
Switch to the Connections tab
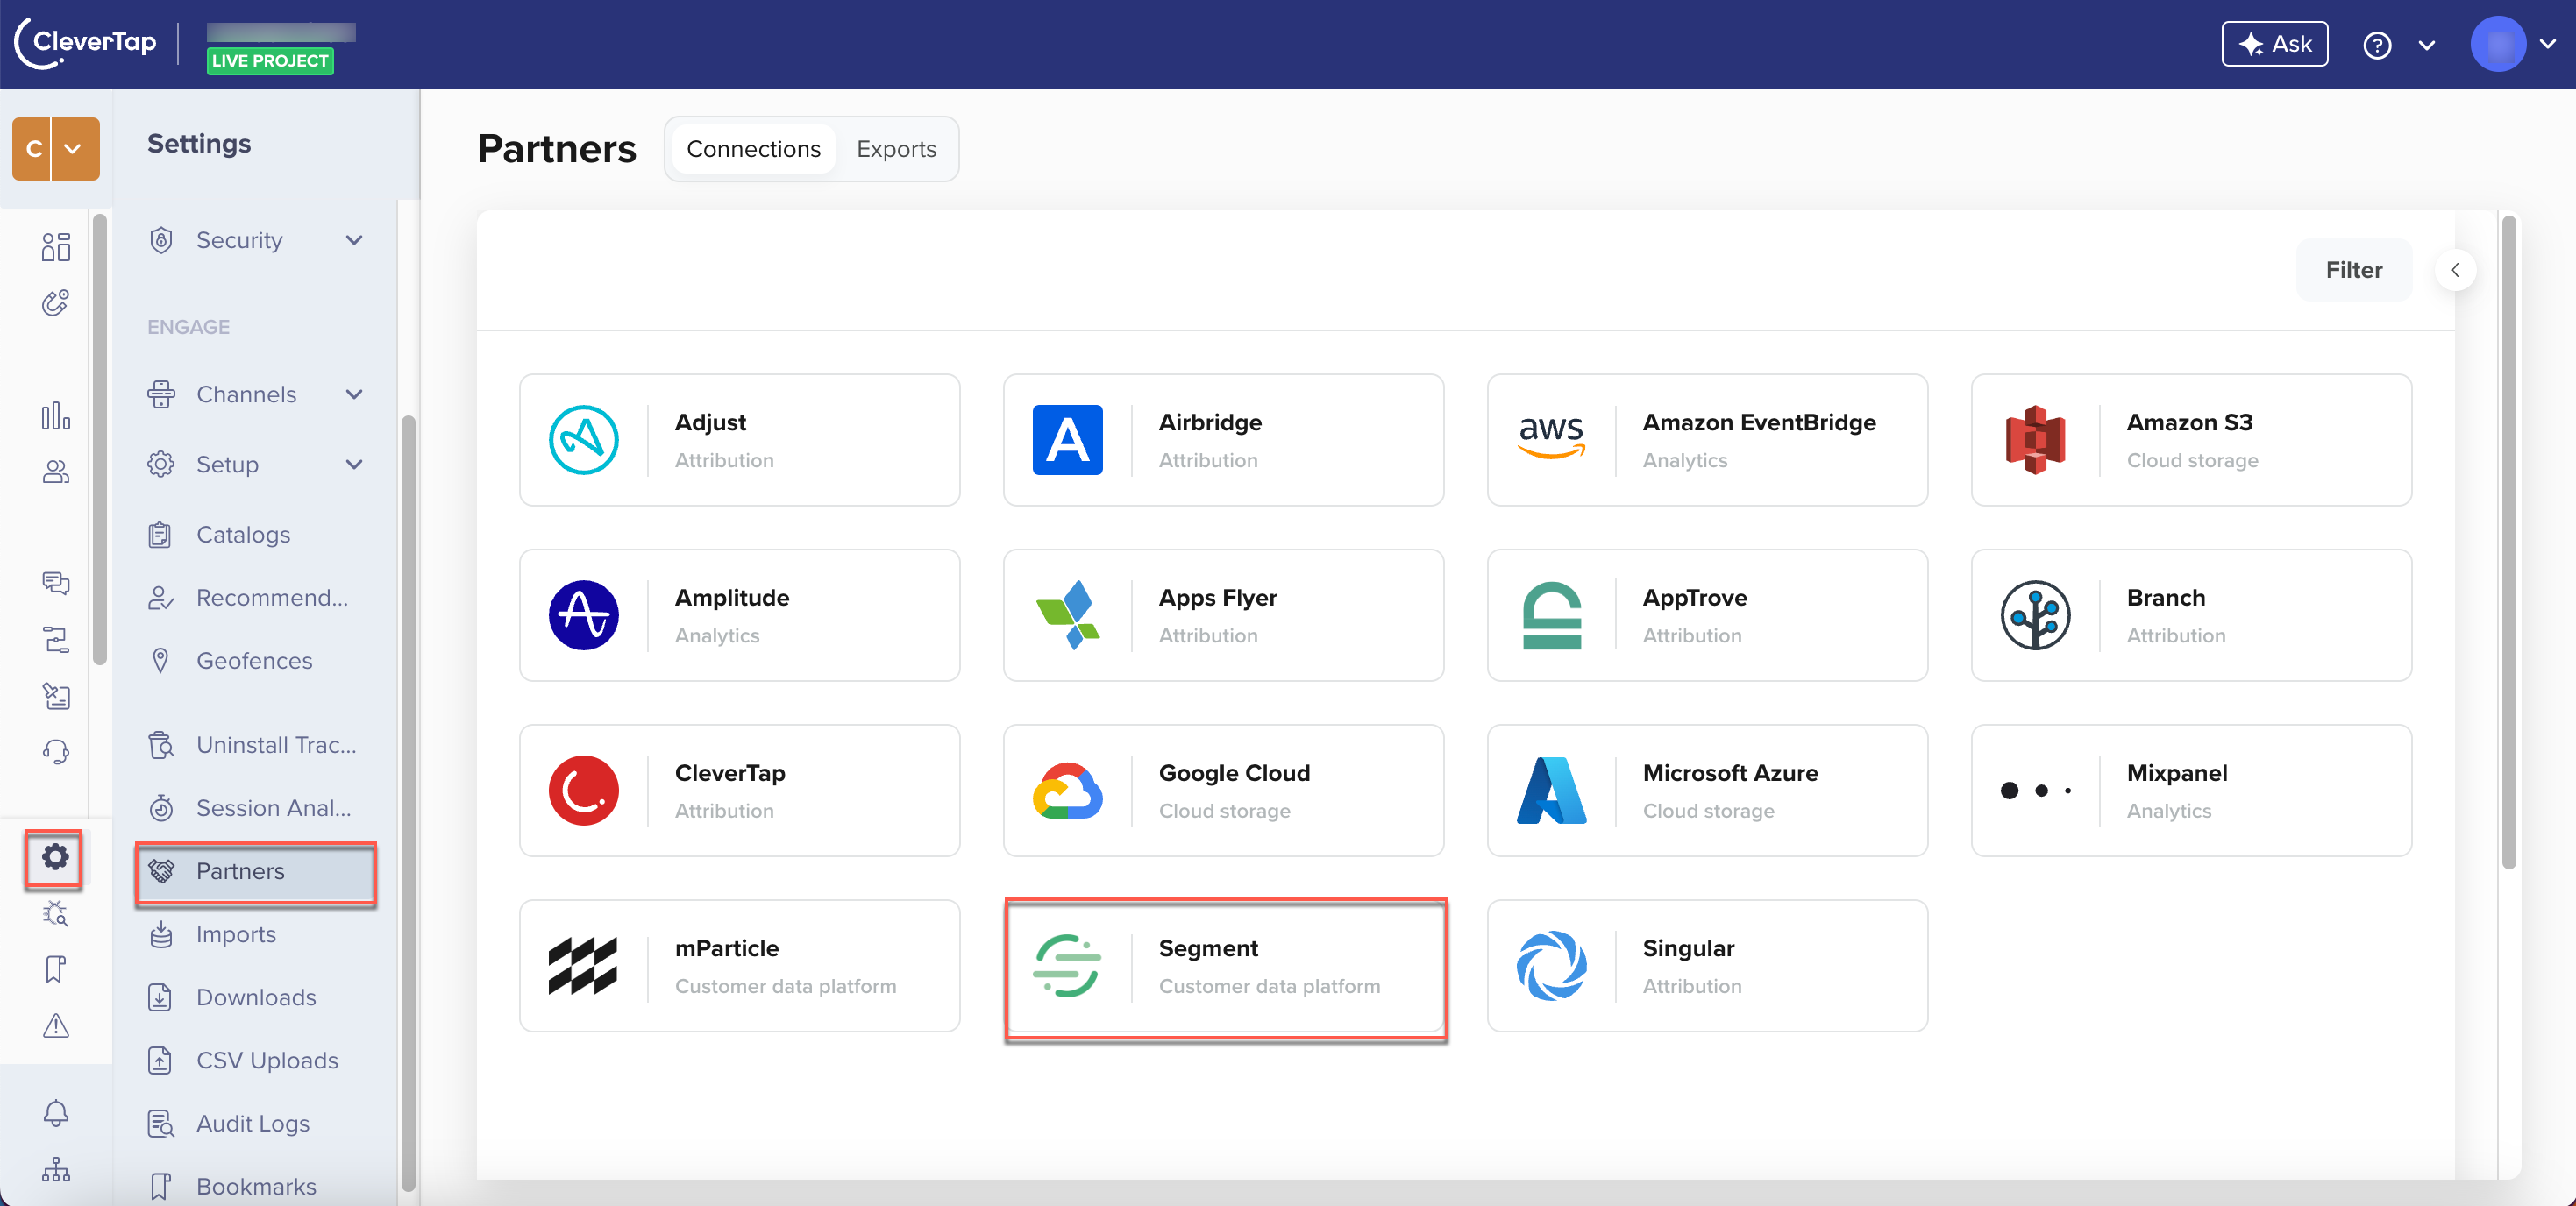pyautogui.click(x=753, y=149)
